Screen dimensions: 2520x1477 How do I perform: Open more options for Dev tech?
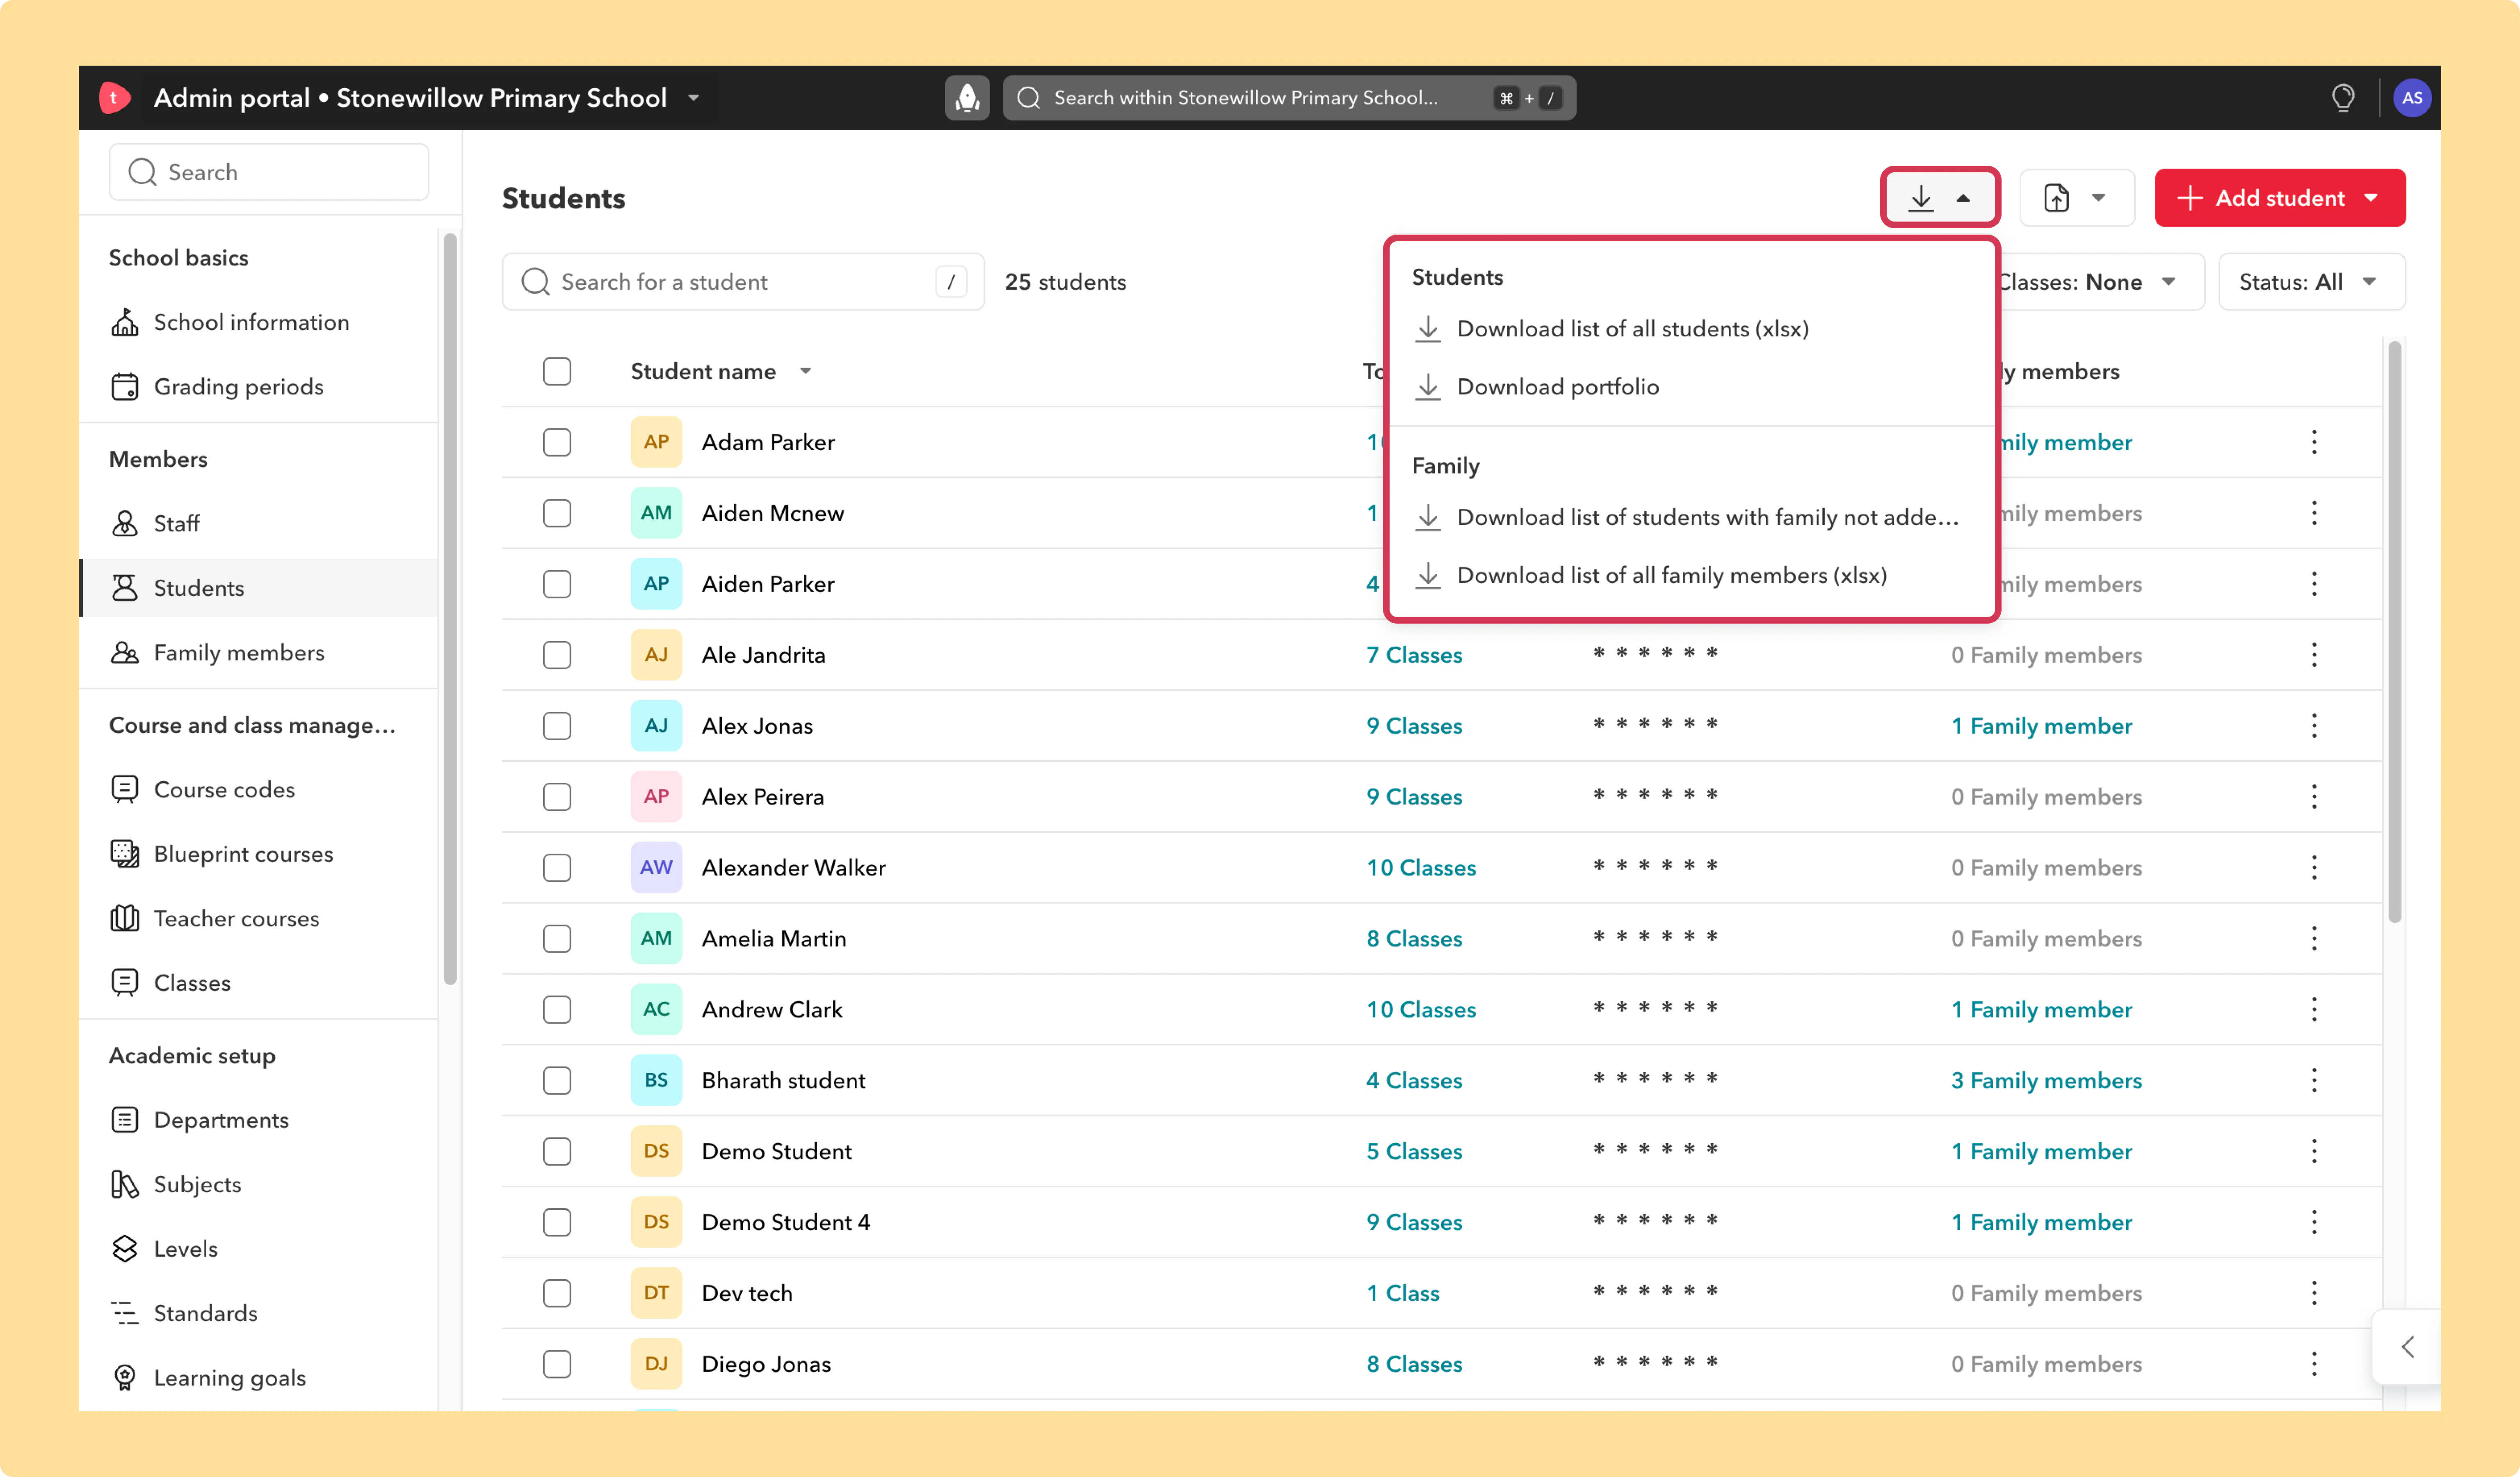pos(2314,1293)
